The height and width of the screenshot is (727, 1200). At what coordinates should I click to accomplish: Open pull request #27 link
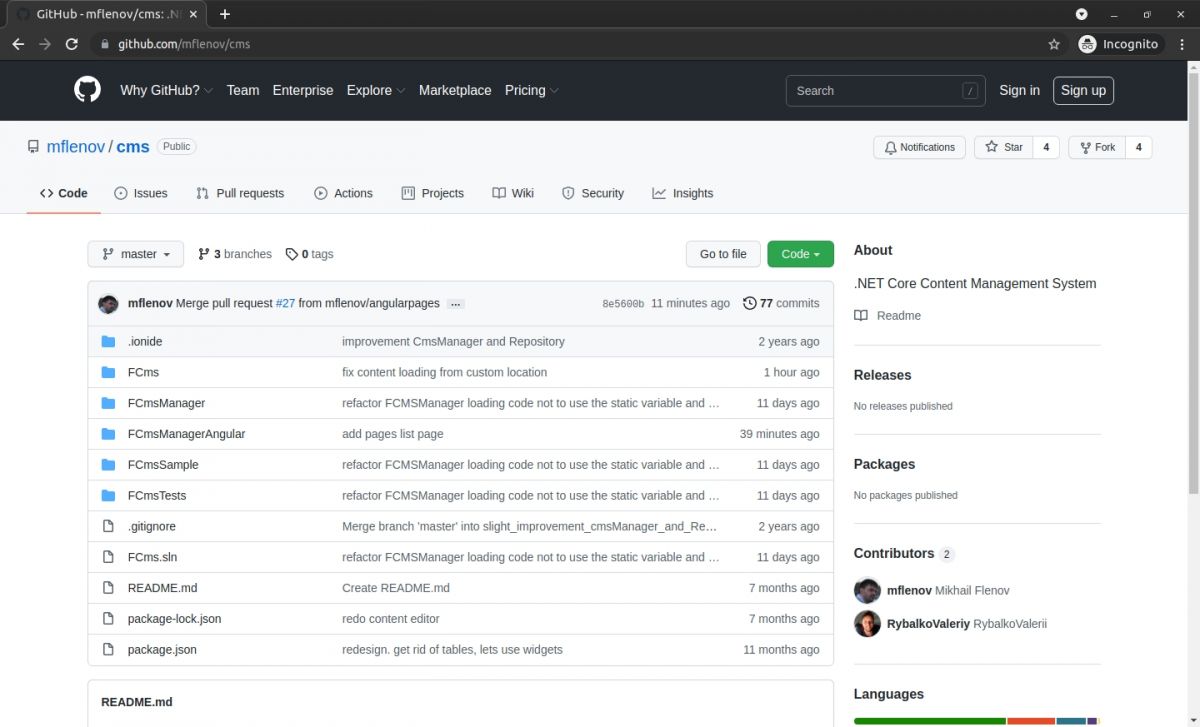click(x=285, y=303)
